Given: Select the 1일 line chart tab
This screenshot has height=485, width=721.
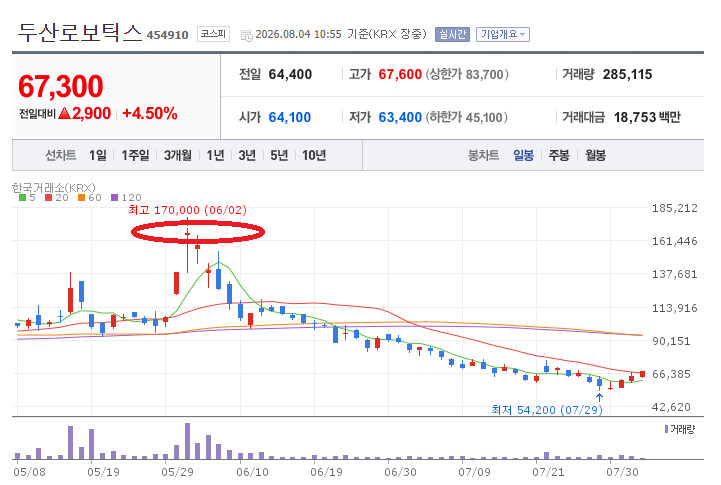Looking at the screenshot, I should coord(97,155).
